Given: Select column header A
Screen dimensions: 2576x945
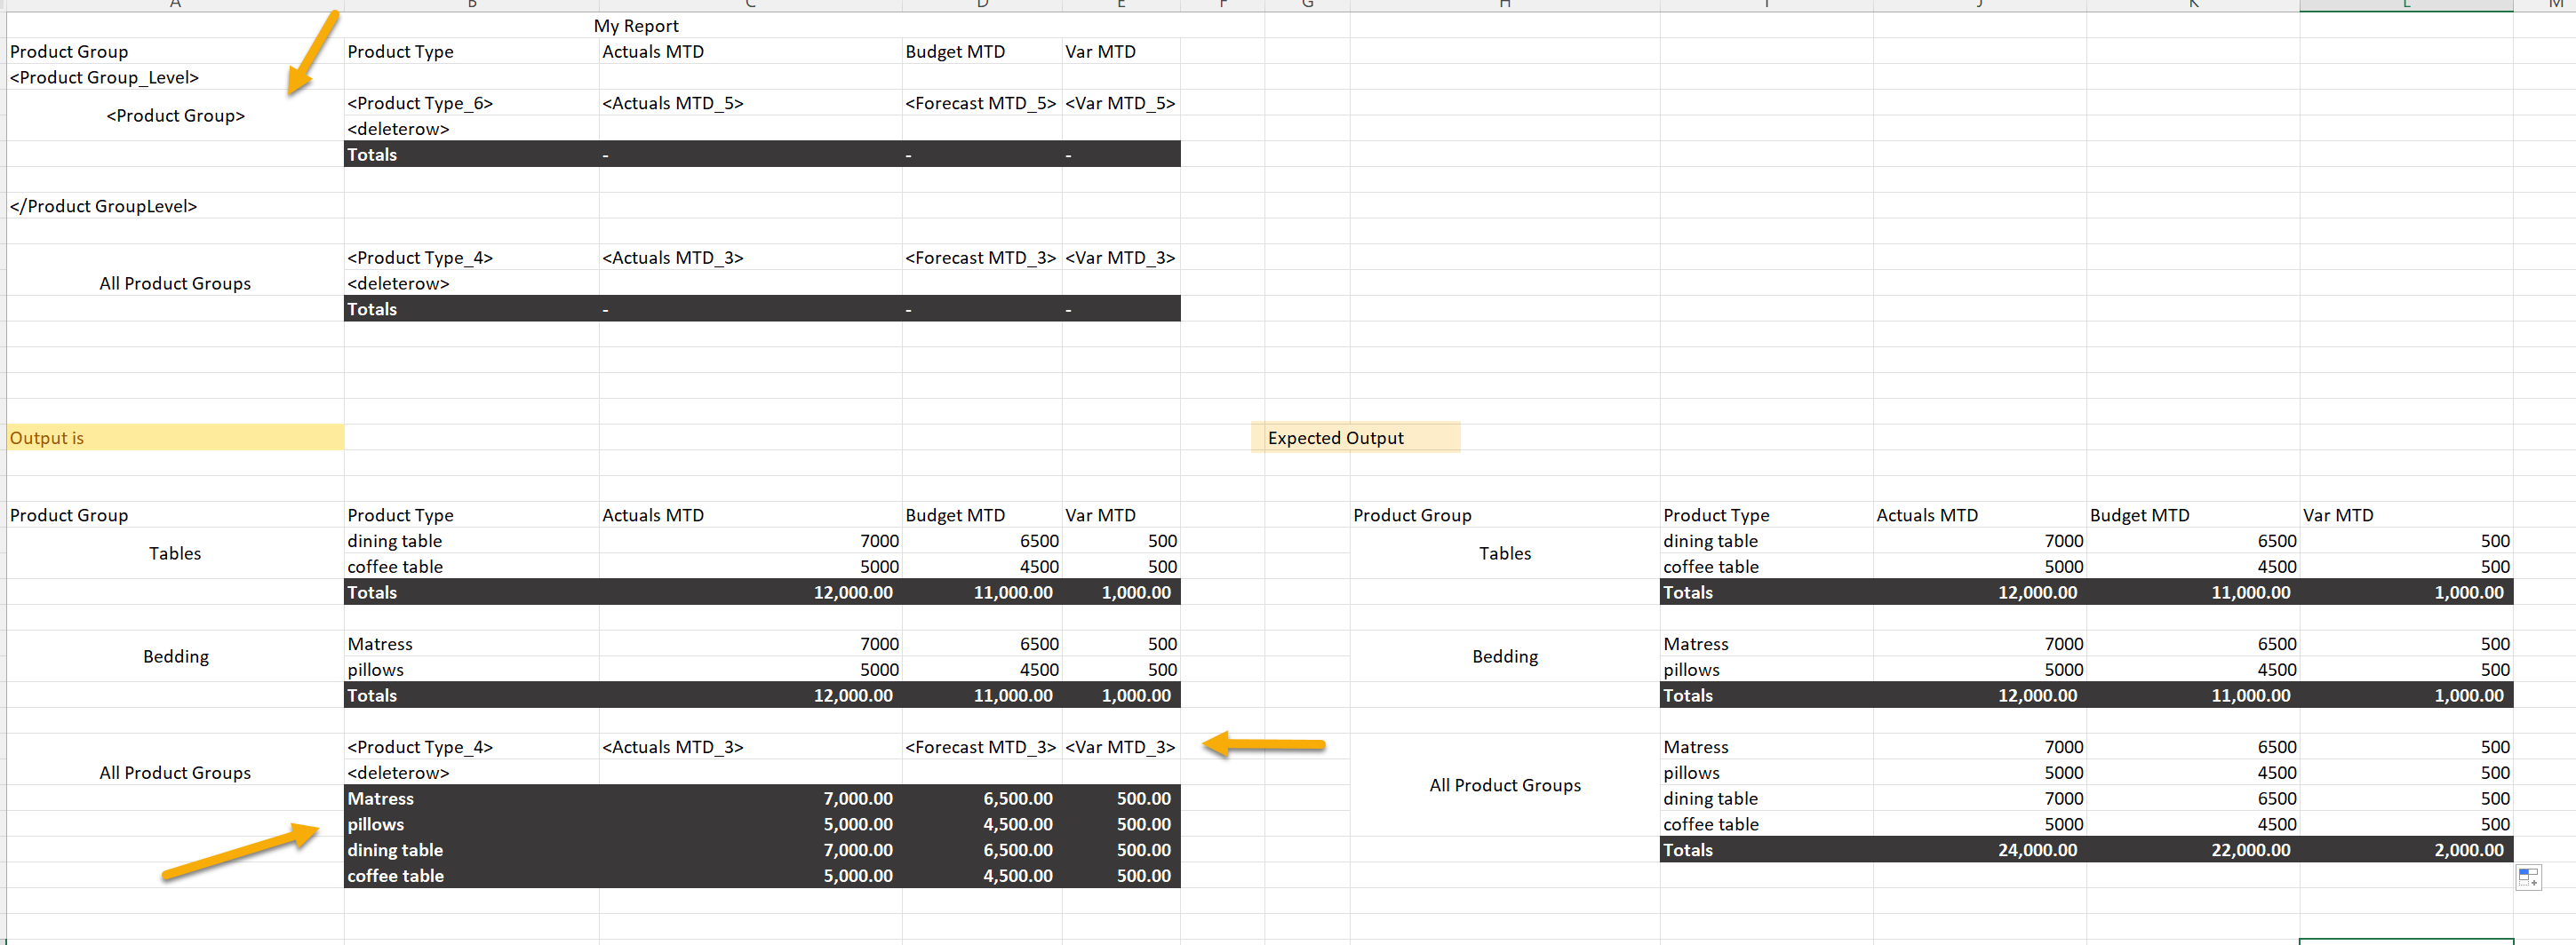Looking at the screenshot, I should (x=175, y=4).
